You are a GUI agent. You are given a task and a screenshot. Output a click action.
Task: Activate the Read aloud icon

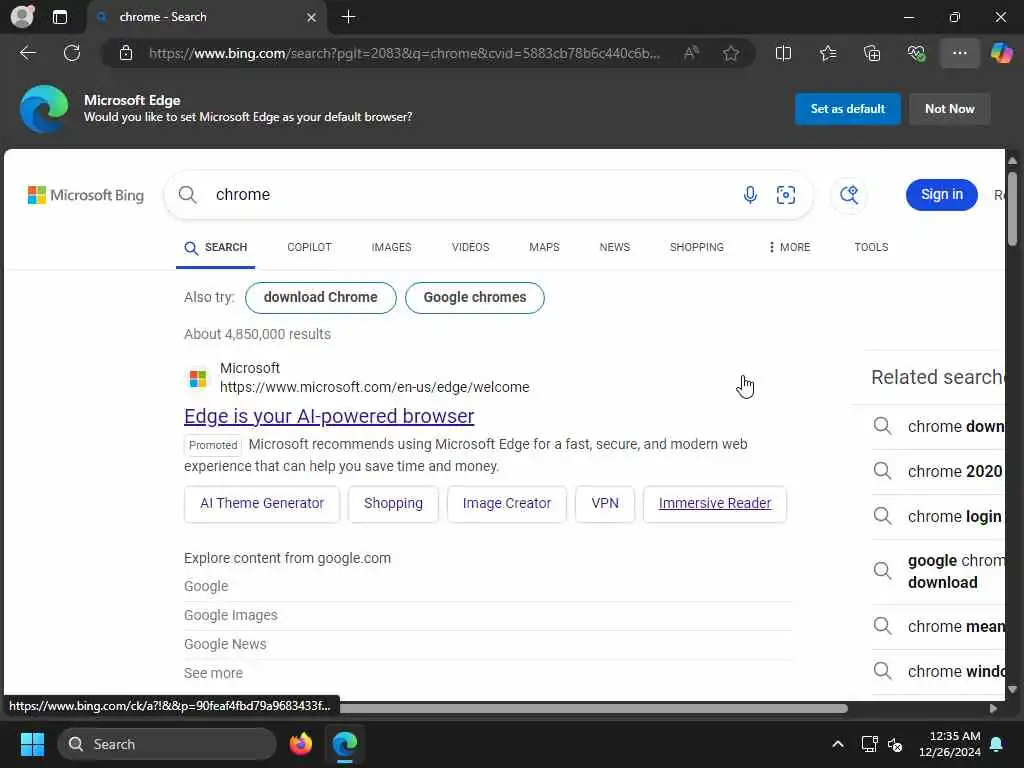[691, 53]
